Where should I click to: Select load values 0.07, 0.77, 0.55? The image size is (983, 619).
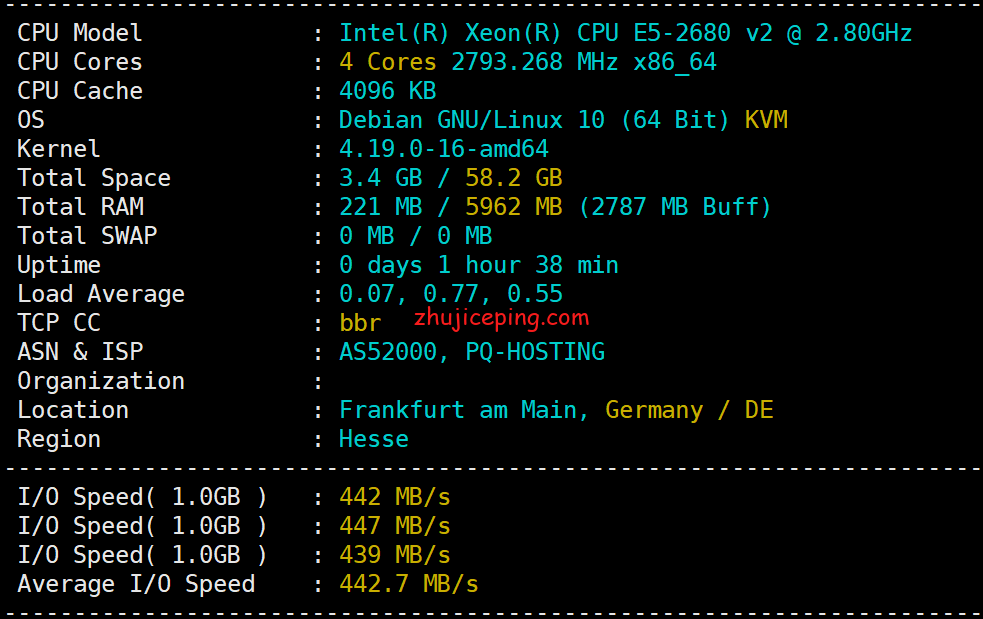(451, 294)
